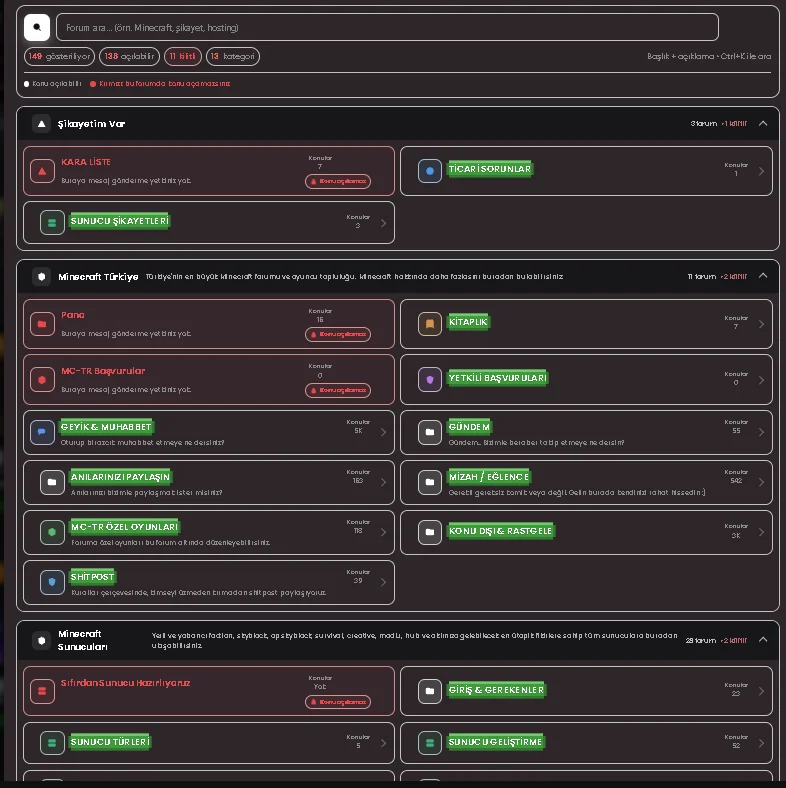Click the Minecraft Sunucuları header icon

click(x=42, y=640)
